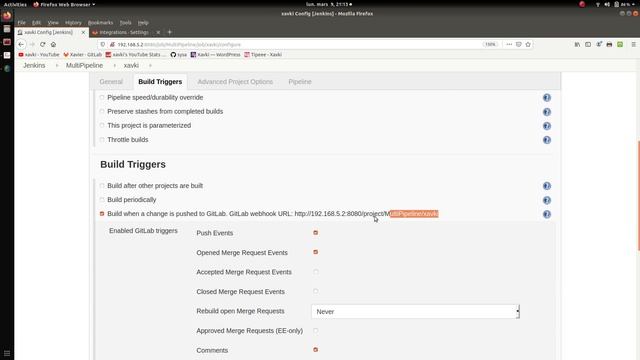Bookmark this page with the star icon

(x=528, y=44)
